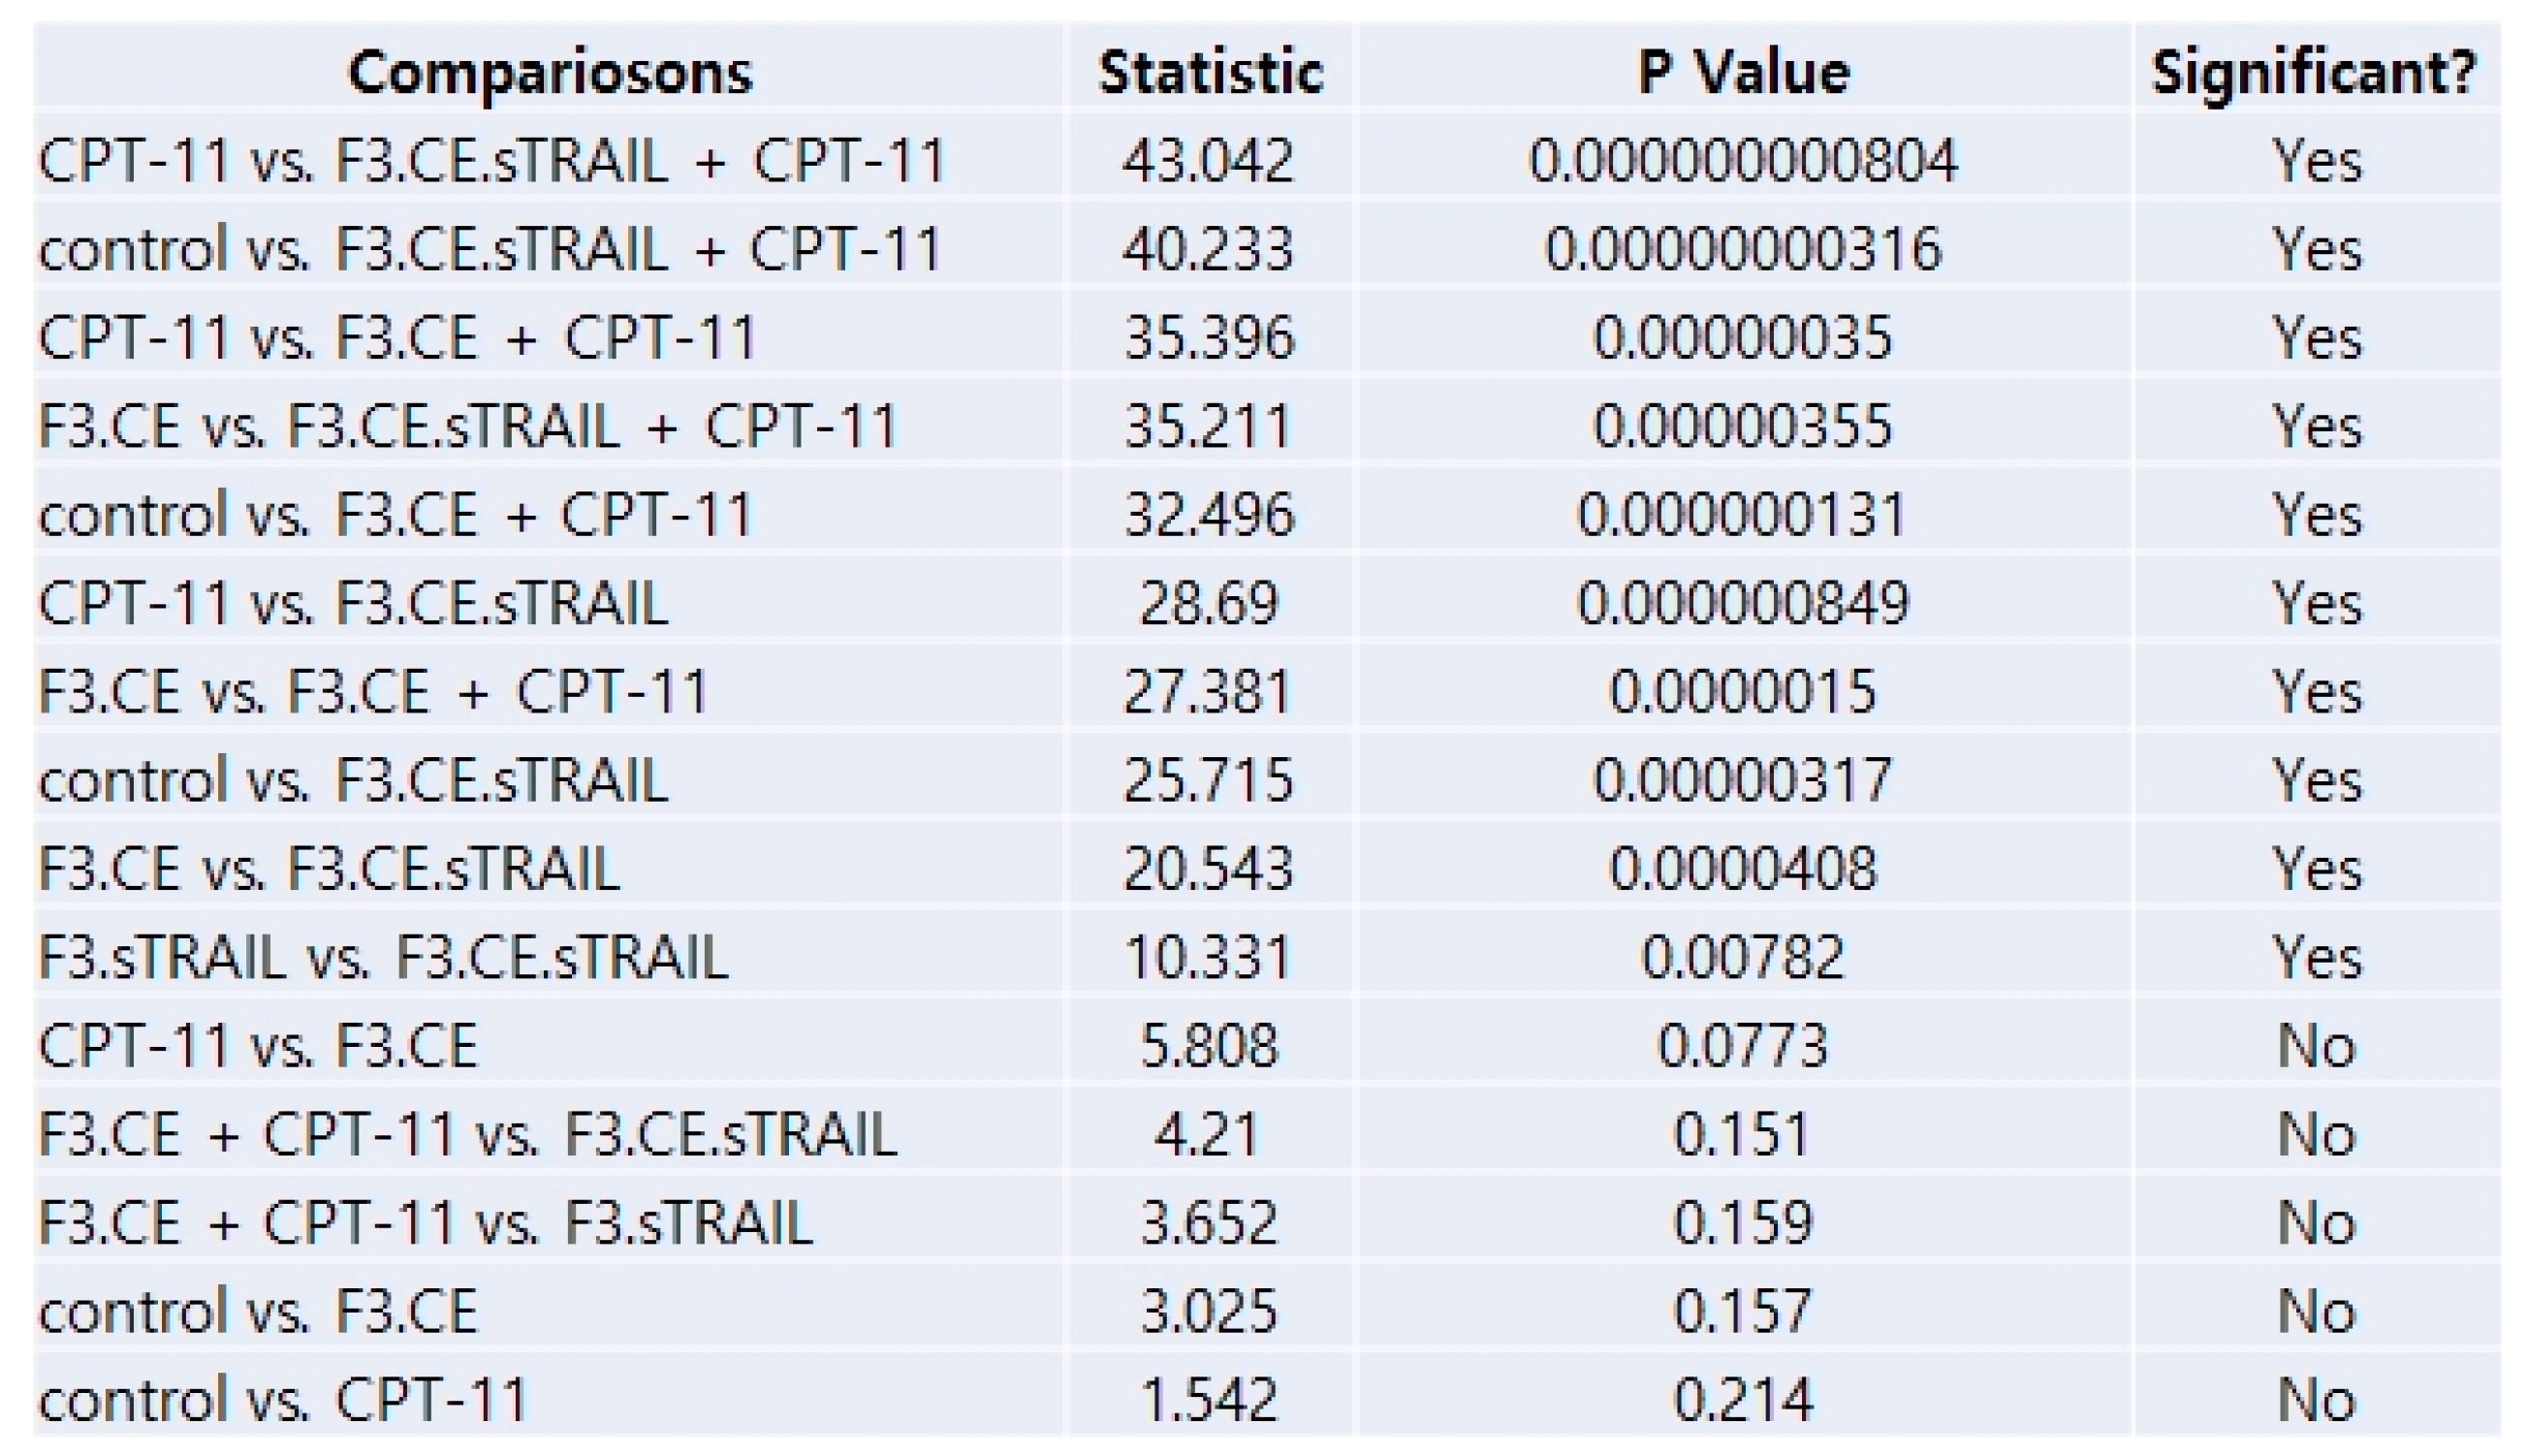Click P value 0.0000408
Screen dimensions: 2528x1456
1743,868
